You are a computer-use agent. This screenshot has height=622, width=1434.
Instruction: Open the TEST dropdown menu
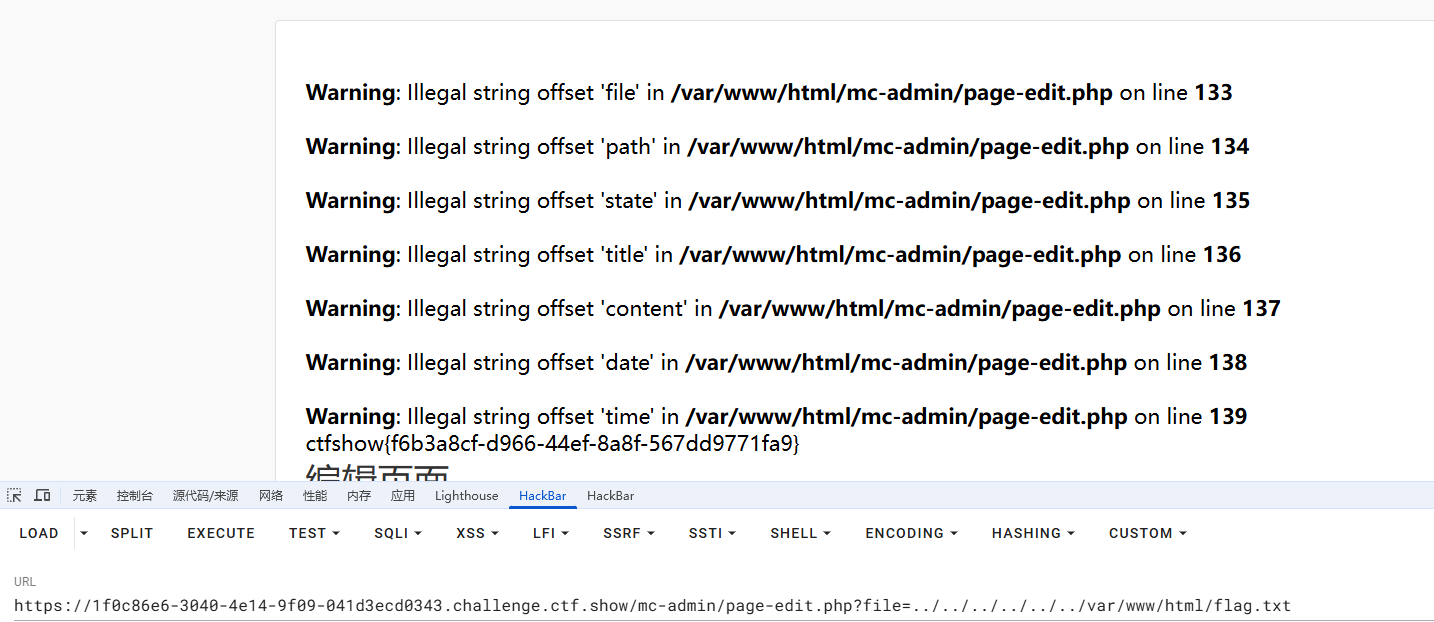tap(314, 534)
